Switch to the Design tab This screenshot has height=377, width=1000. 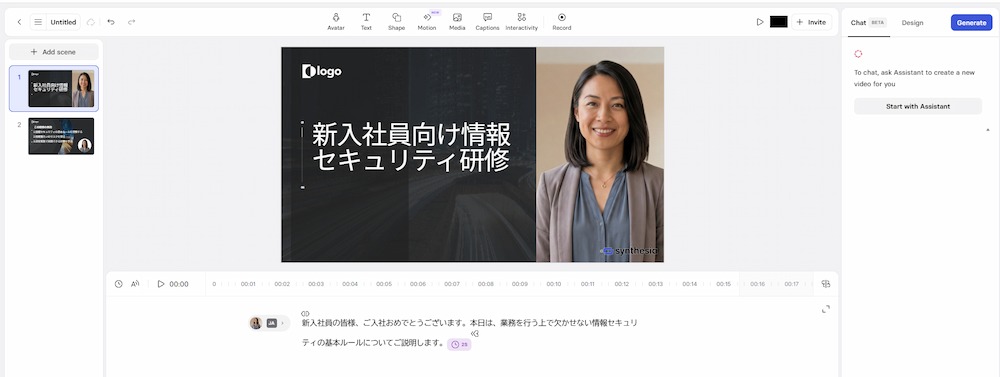912,22
